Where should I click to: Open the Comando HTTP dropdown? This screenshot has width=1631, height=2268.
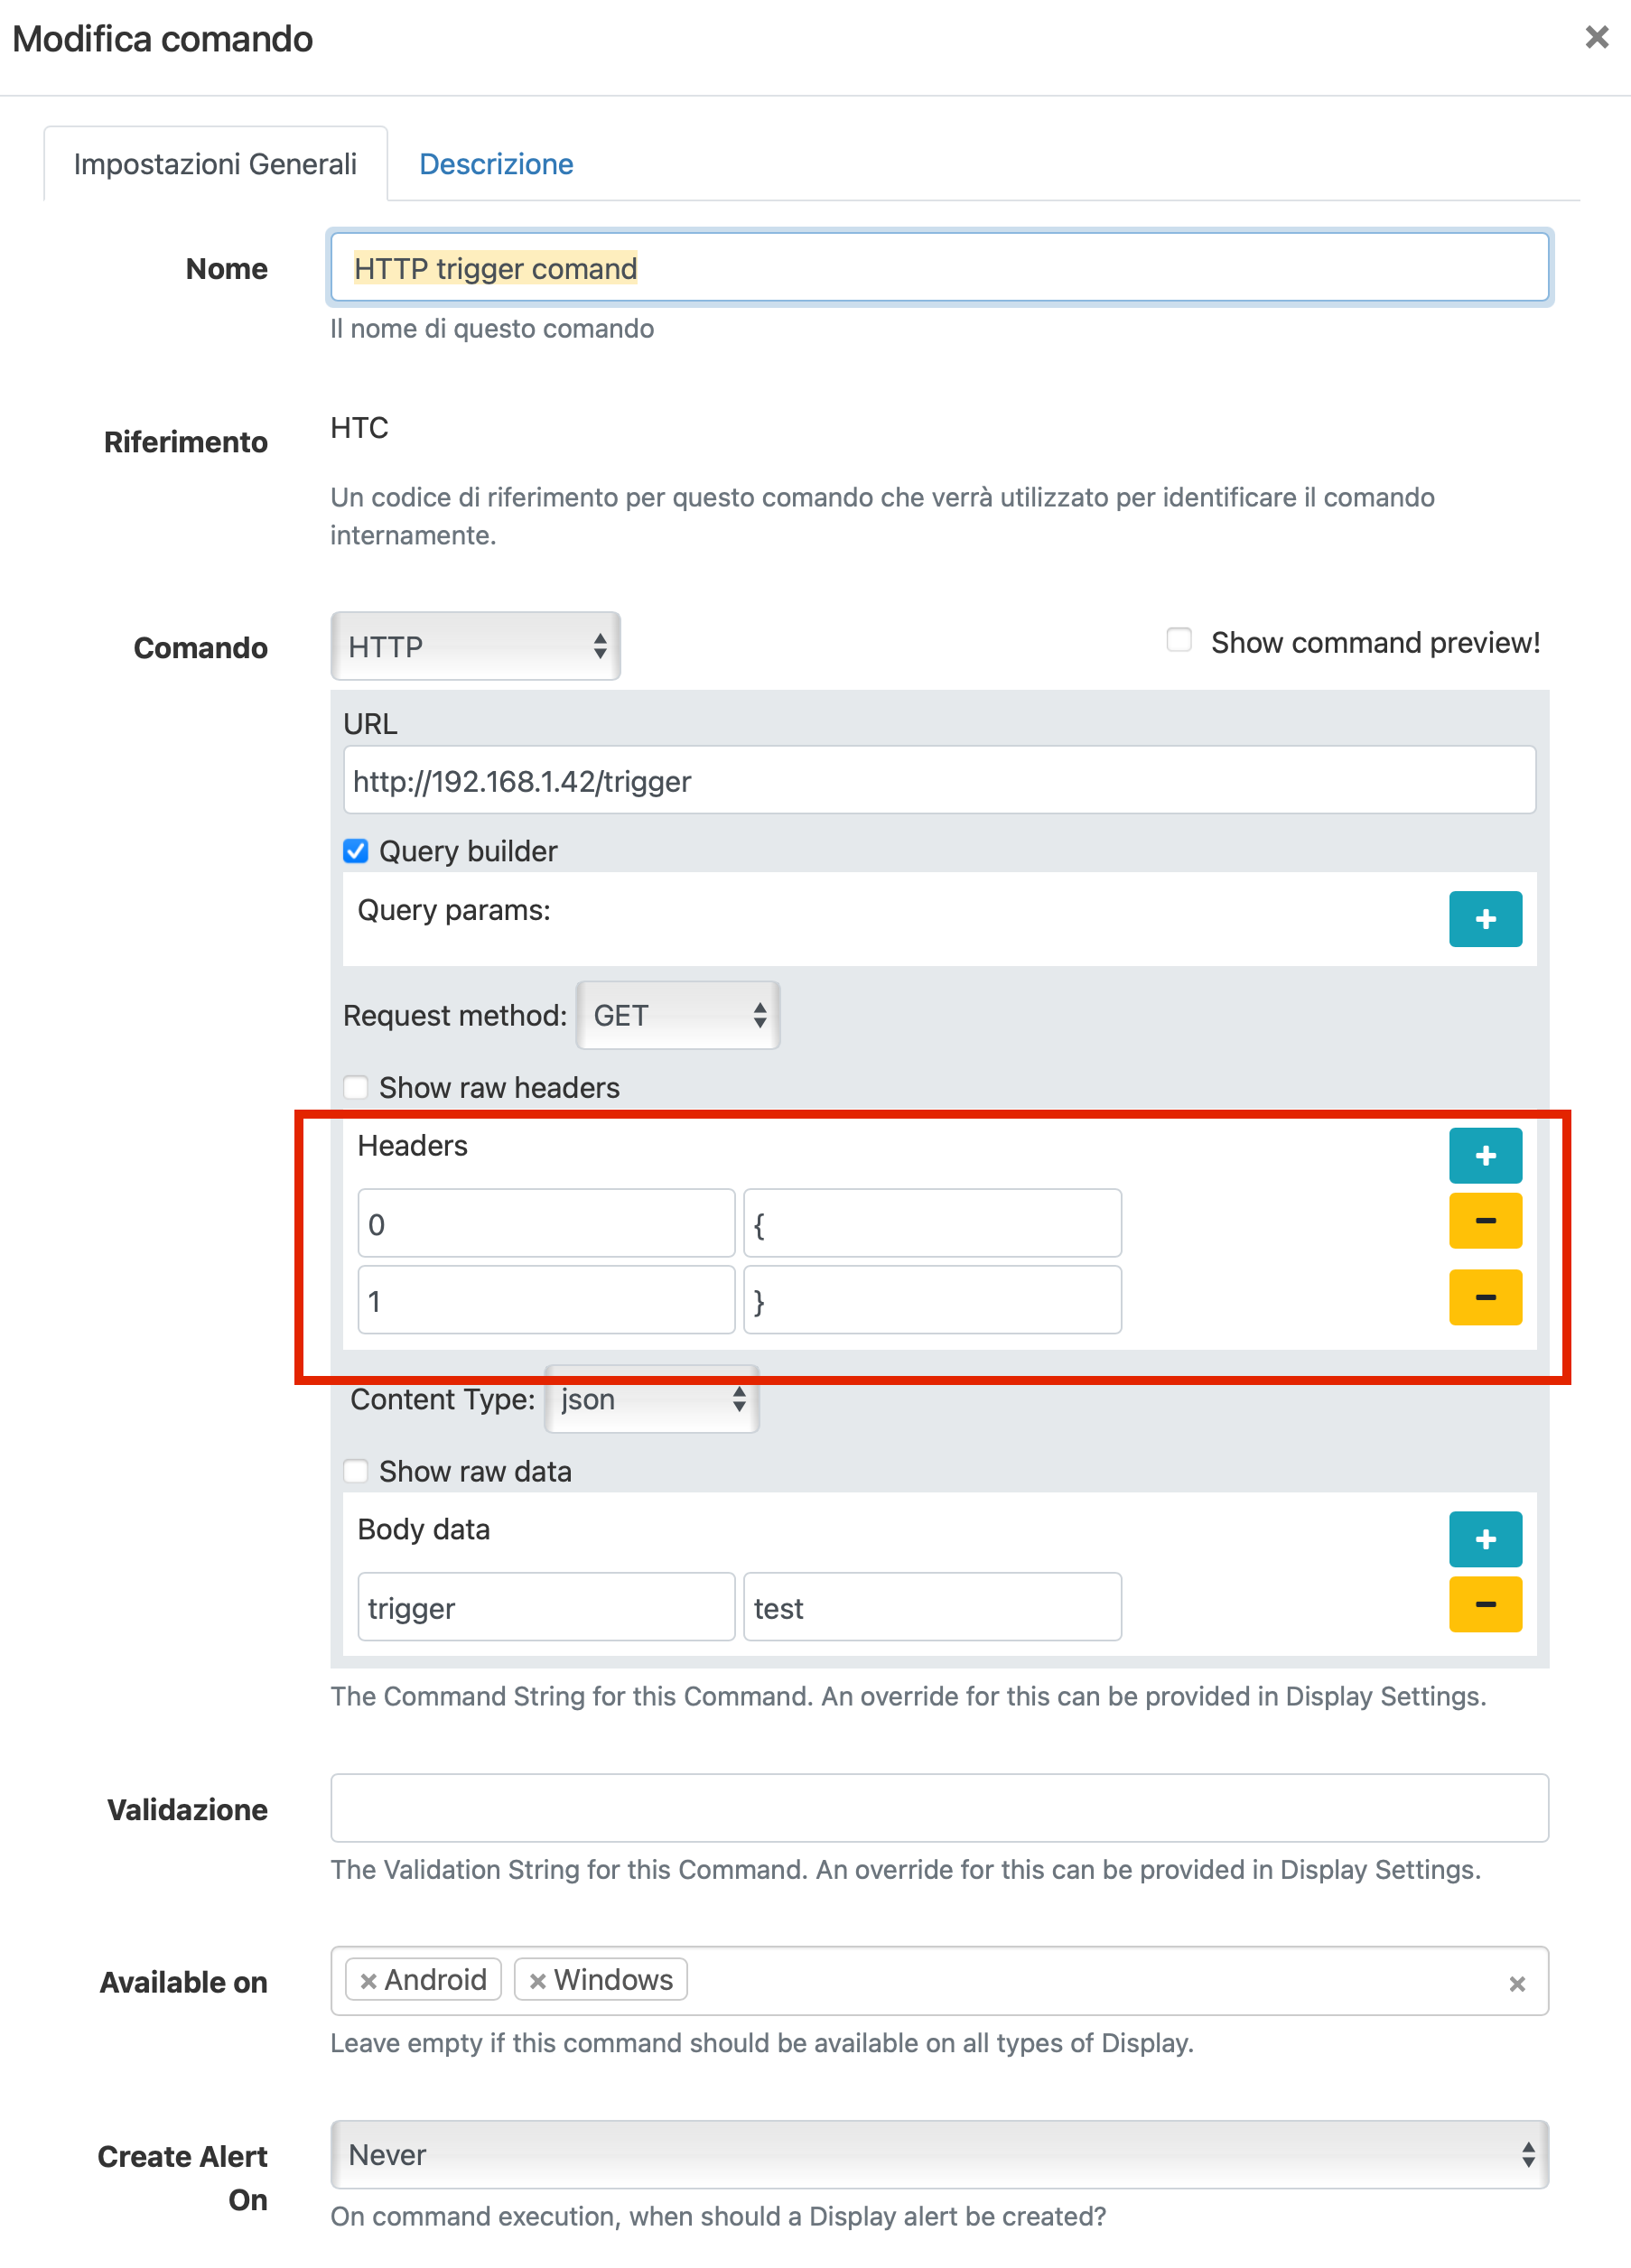coord(475,647)
